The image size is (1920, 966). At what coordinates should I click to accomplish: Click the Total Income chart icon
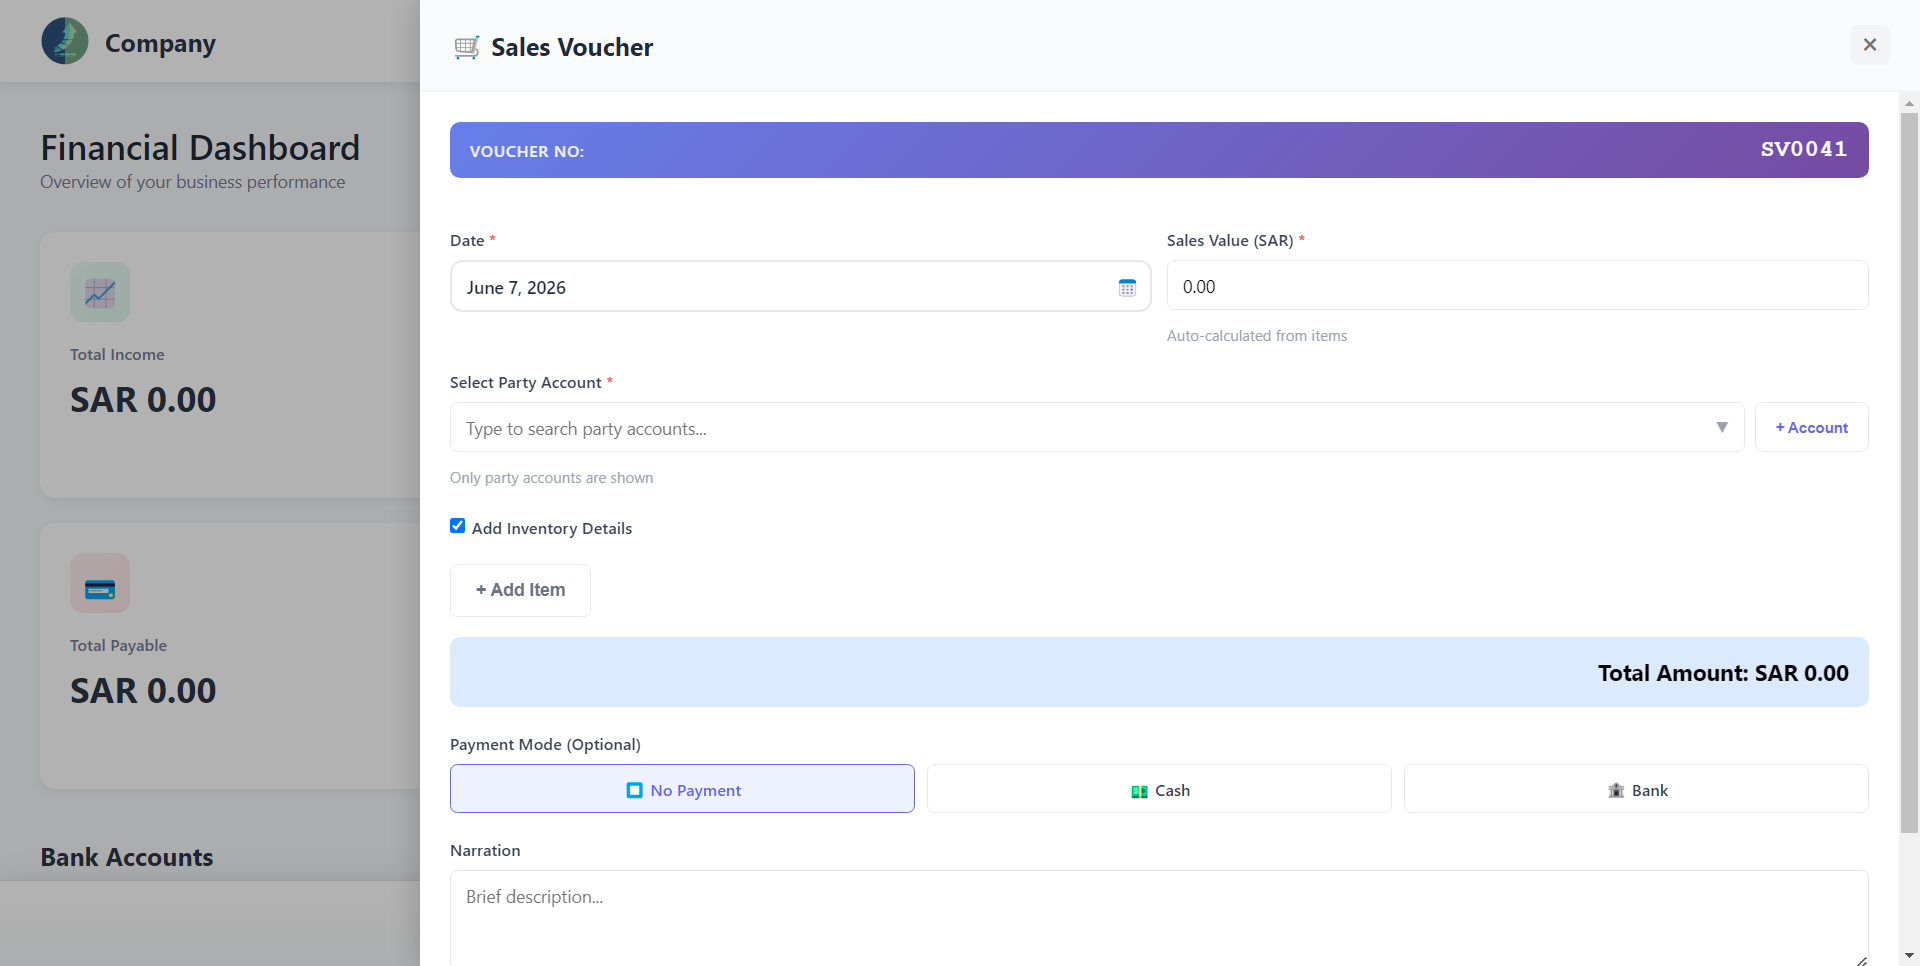[x=100, y=292]
